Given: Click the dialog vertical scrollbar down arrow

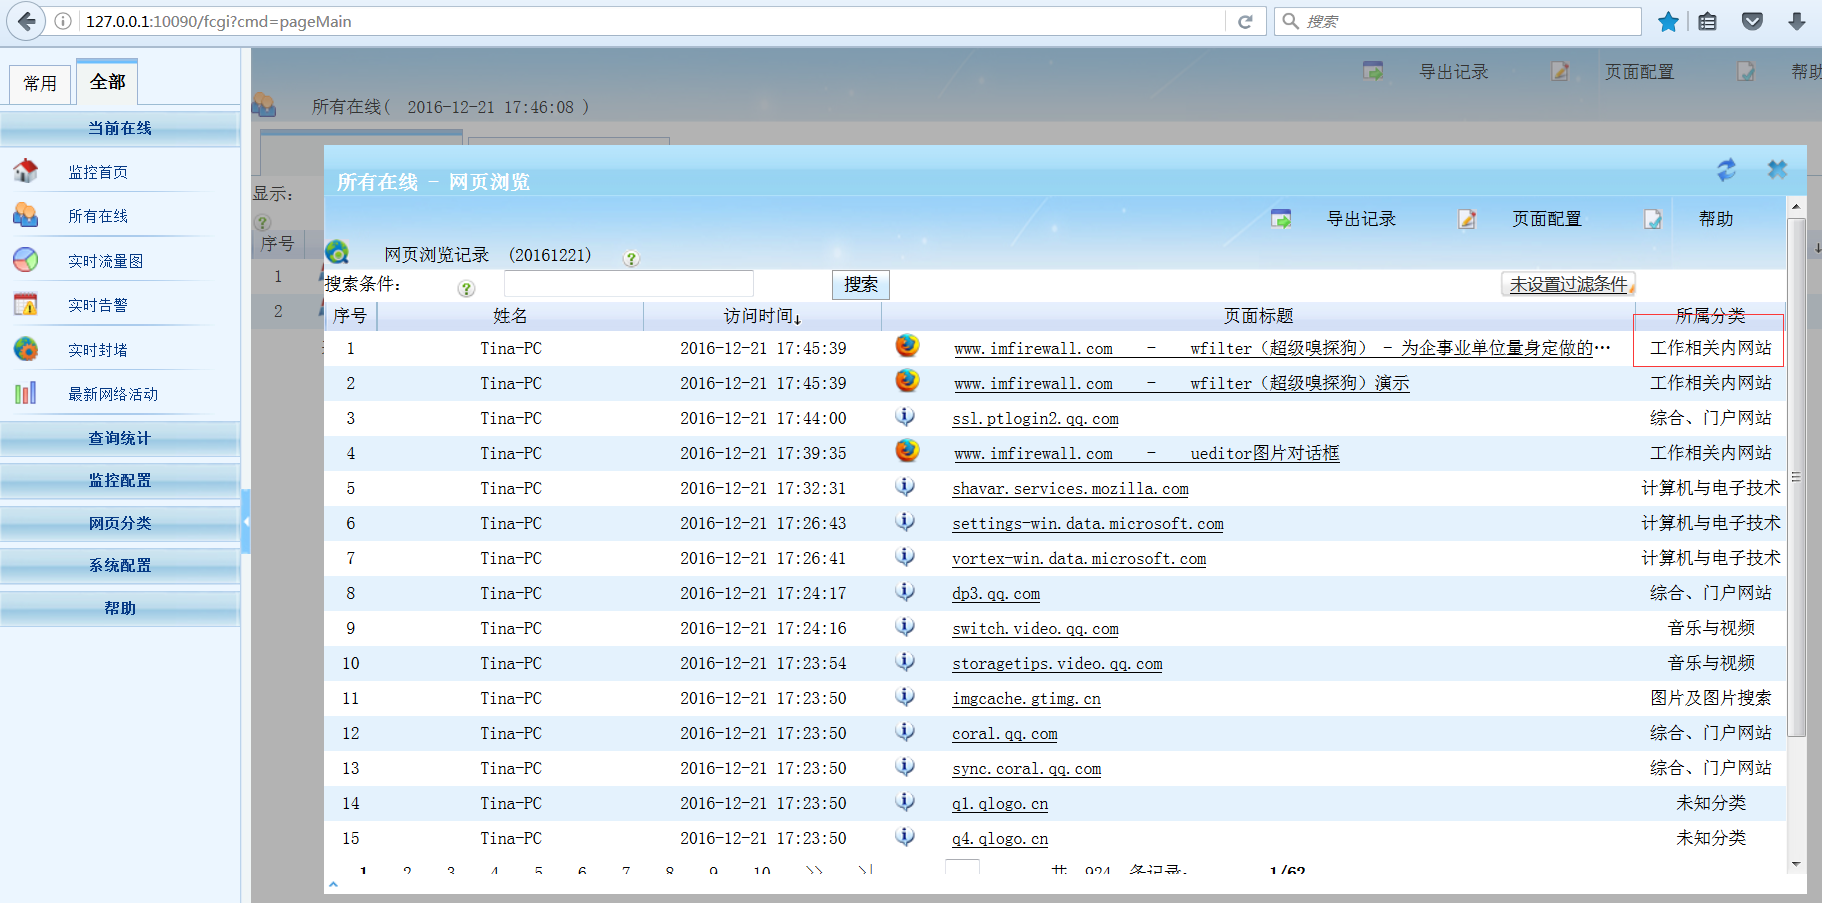Looking at the screenshot, I should coord(1796,863).
